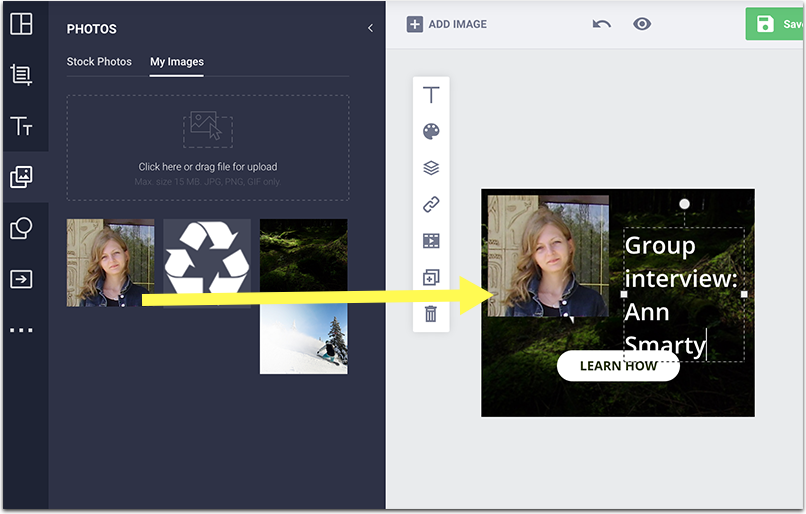Click the green Save button
Viewport: 806px width, 514px height.
pos(776,24)
